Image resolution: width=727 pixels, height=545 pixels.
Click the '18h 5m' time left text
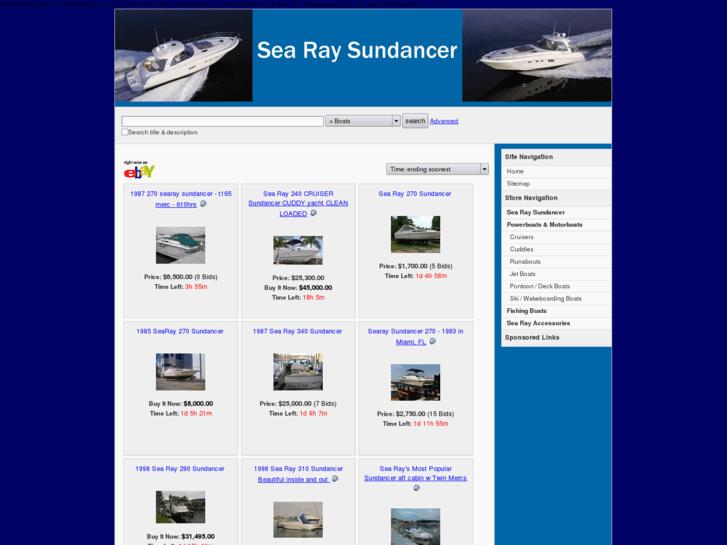click(x=314, y=298)
